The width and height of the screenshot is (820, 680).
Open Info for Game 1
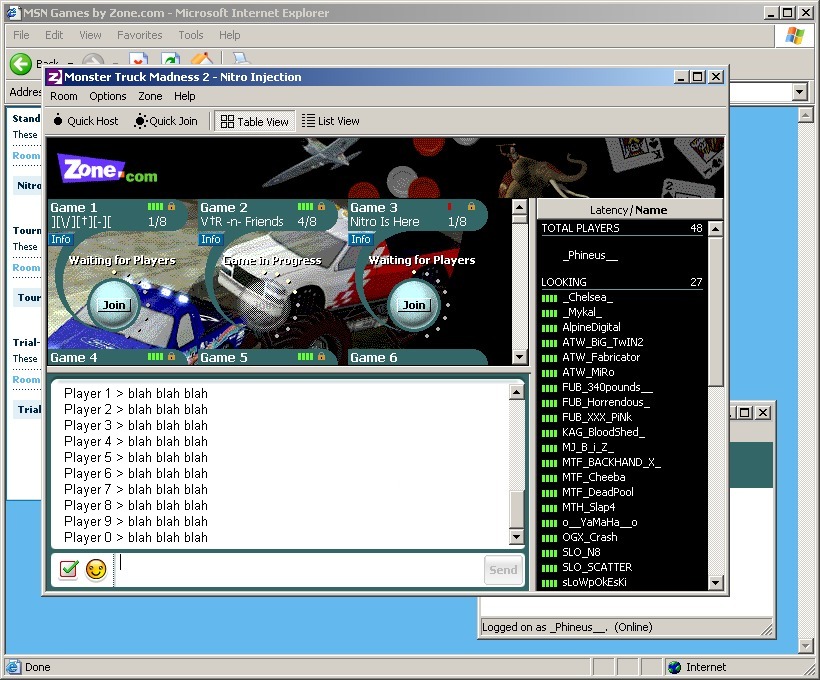(61, 240)
